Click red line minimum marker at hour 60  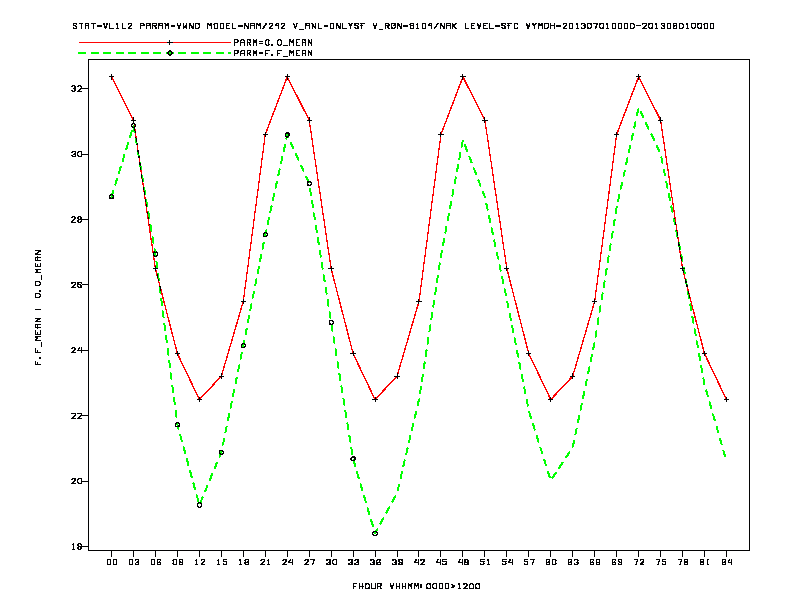[x=551, y=399]
